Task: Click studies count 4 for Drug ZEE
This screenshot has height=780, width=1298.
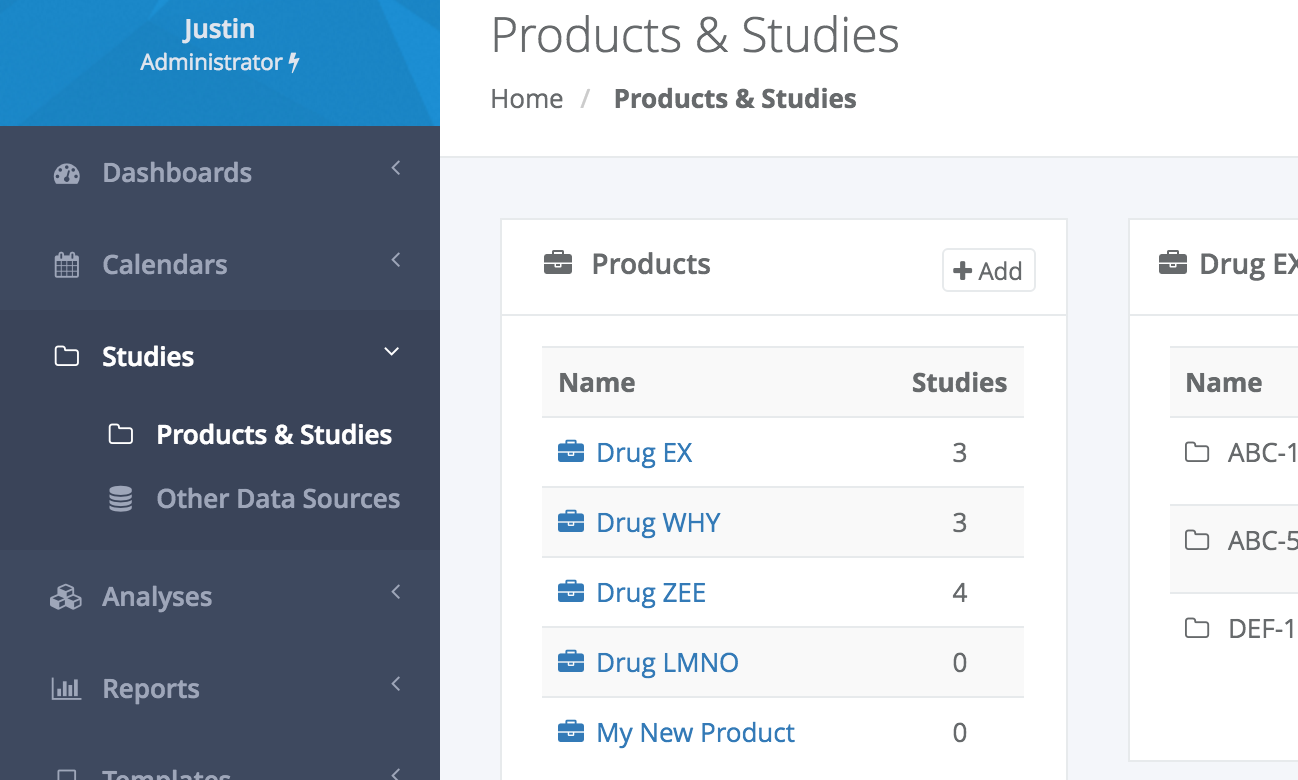Action: tap(959, 593)
